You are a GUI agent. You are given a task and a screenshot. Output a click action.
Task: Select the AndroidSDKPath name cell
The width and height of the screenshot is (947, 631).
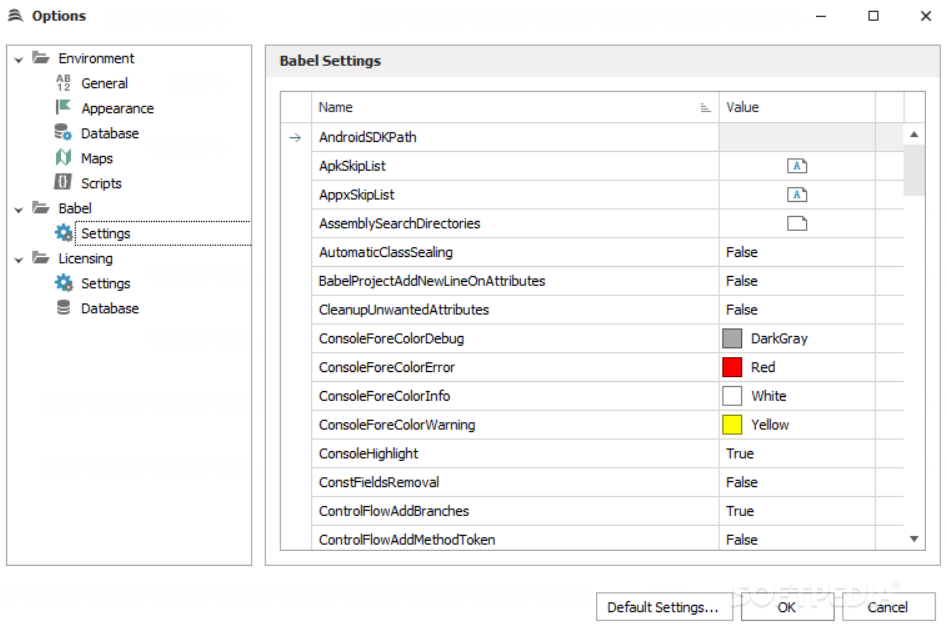(515, 137)
